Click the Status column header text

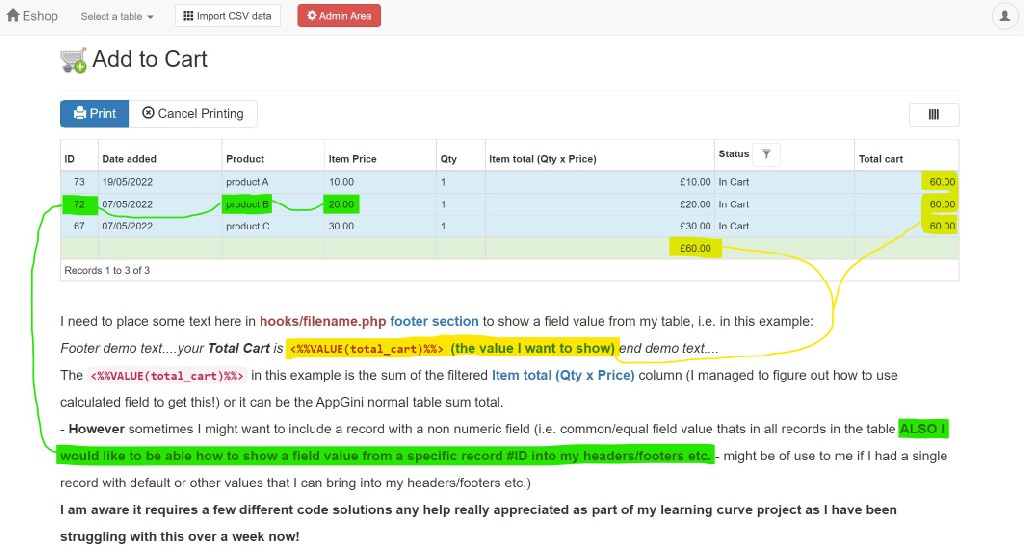(x=733, y=154)
